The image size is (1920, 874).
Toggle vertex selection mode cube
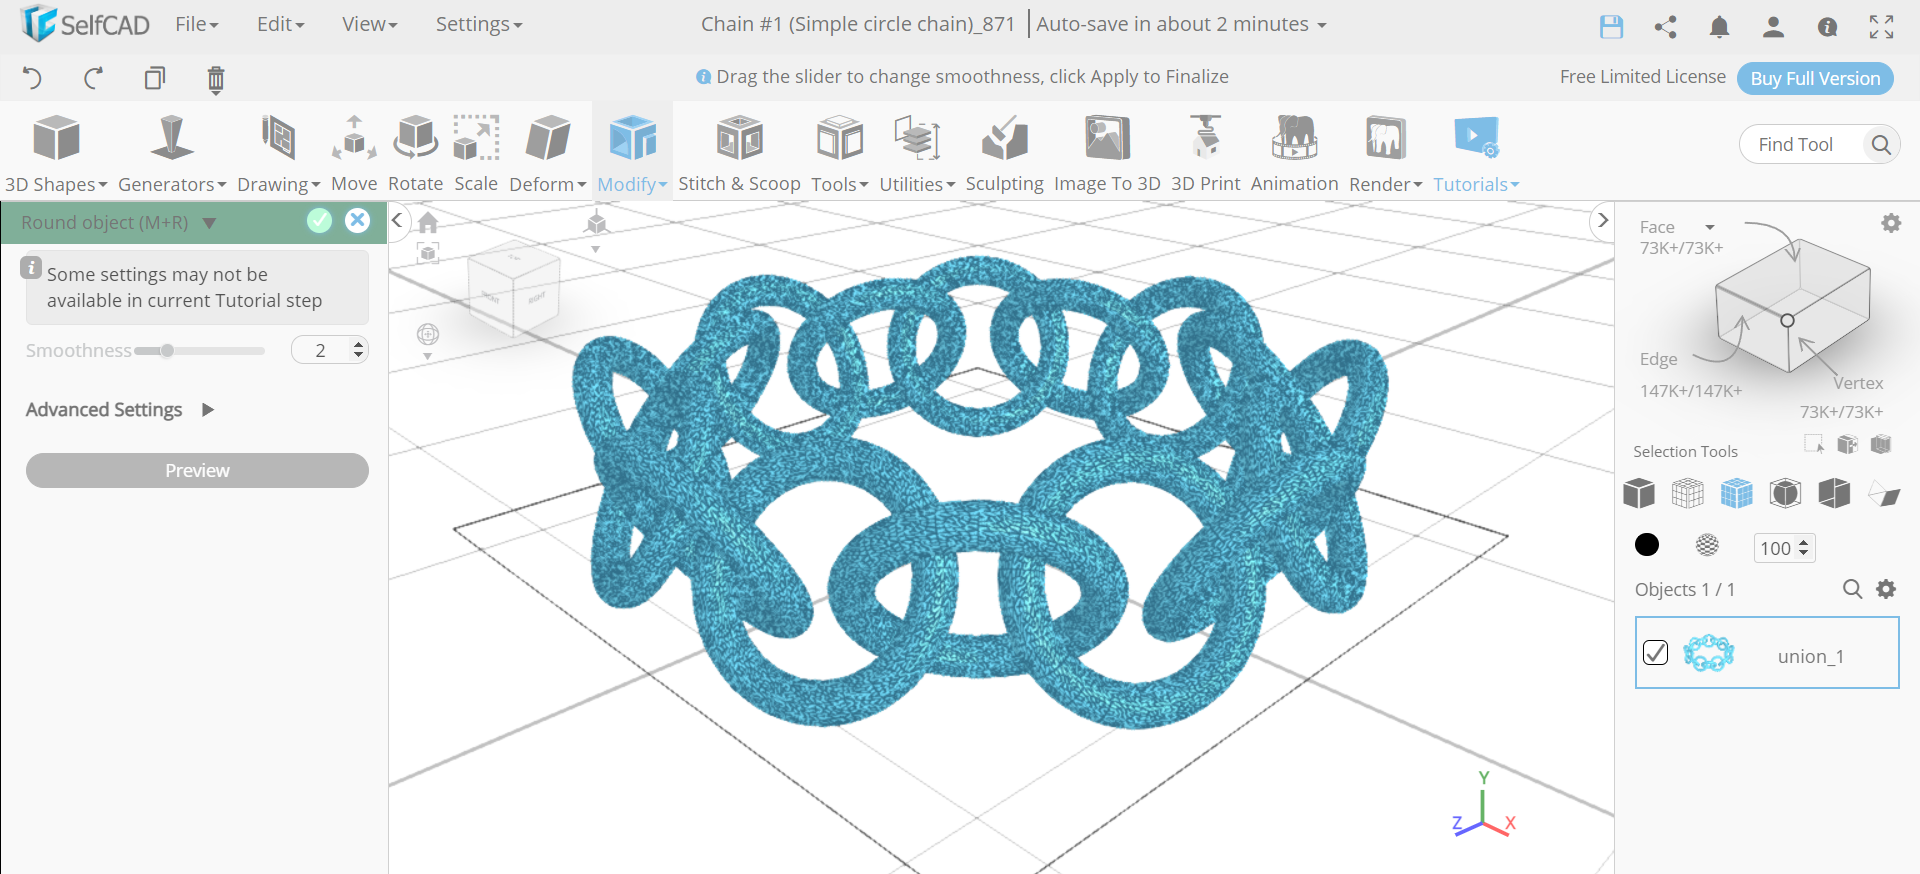pyautogui.click(x=1834, y=493)
